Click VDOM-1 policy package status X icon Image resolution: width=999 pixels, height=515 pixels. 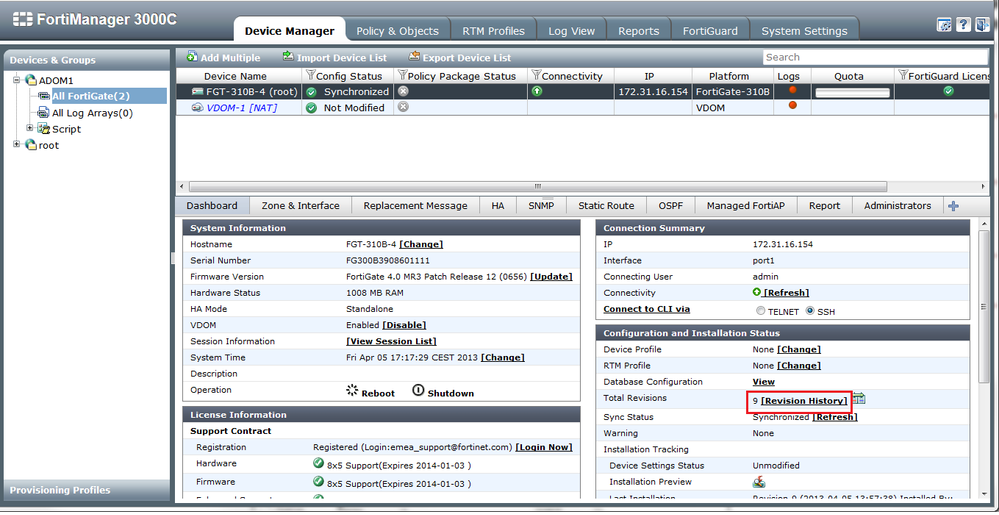(403, 107)
